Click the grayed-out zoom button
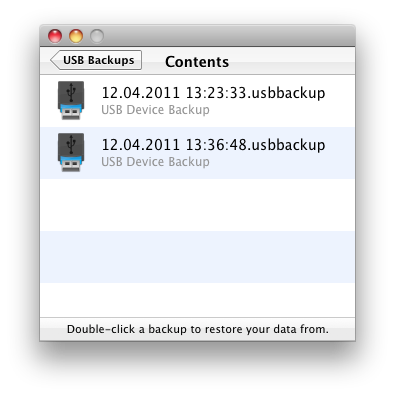Screen dimensions: 395x396 97,36
